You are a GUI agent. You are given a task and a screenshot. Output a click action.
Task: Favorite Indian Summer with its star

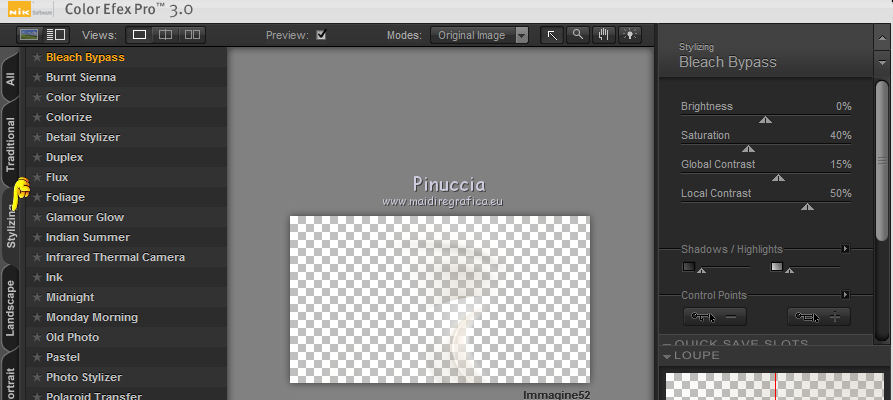[x=37, y=237]
